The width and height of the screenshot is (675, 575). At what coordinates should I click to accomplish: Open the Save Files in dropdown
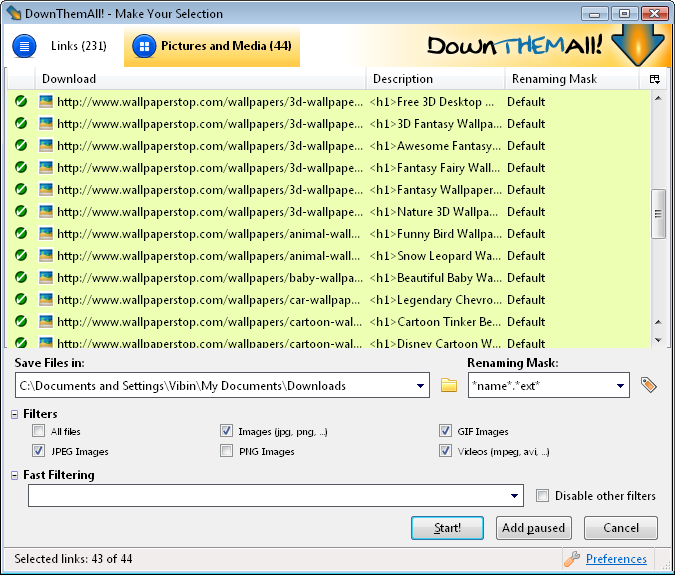421,386
